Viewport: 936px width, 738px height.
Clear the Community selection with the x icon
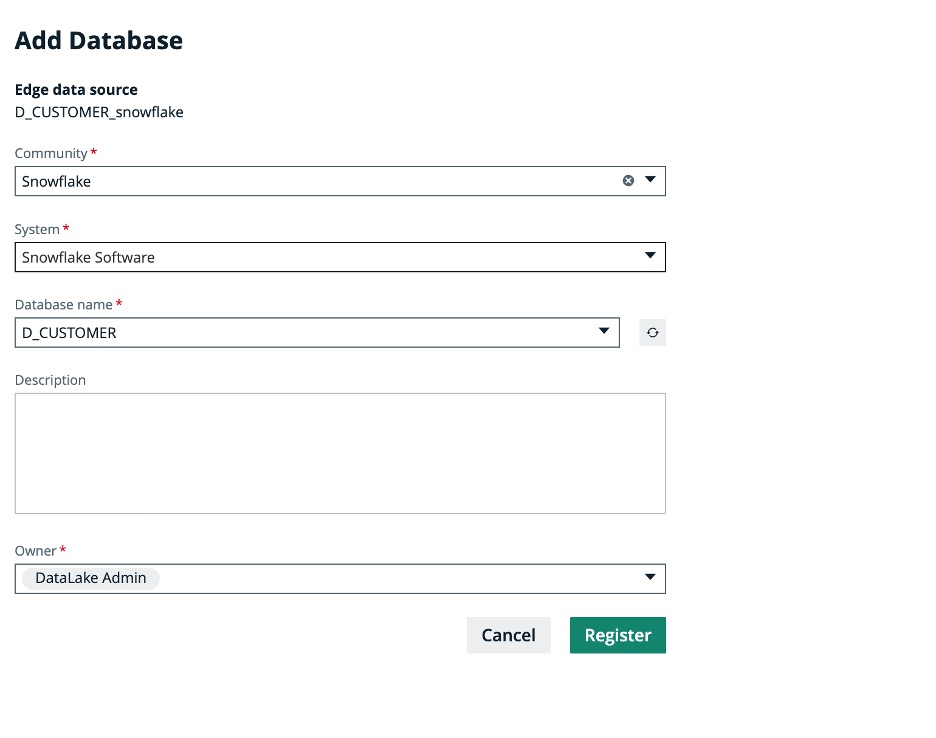click(628, 181)
